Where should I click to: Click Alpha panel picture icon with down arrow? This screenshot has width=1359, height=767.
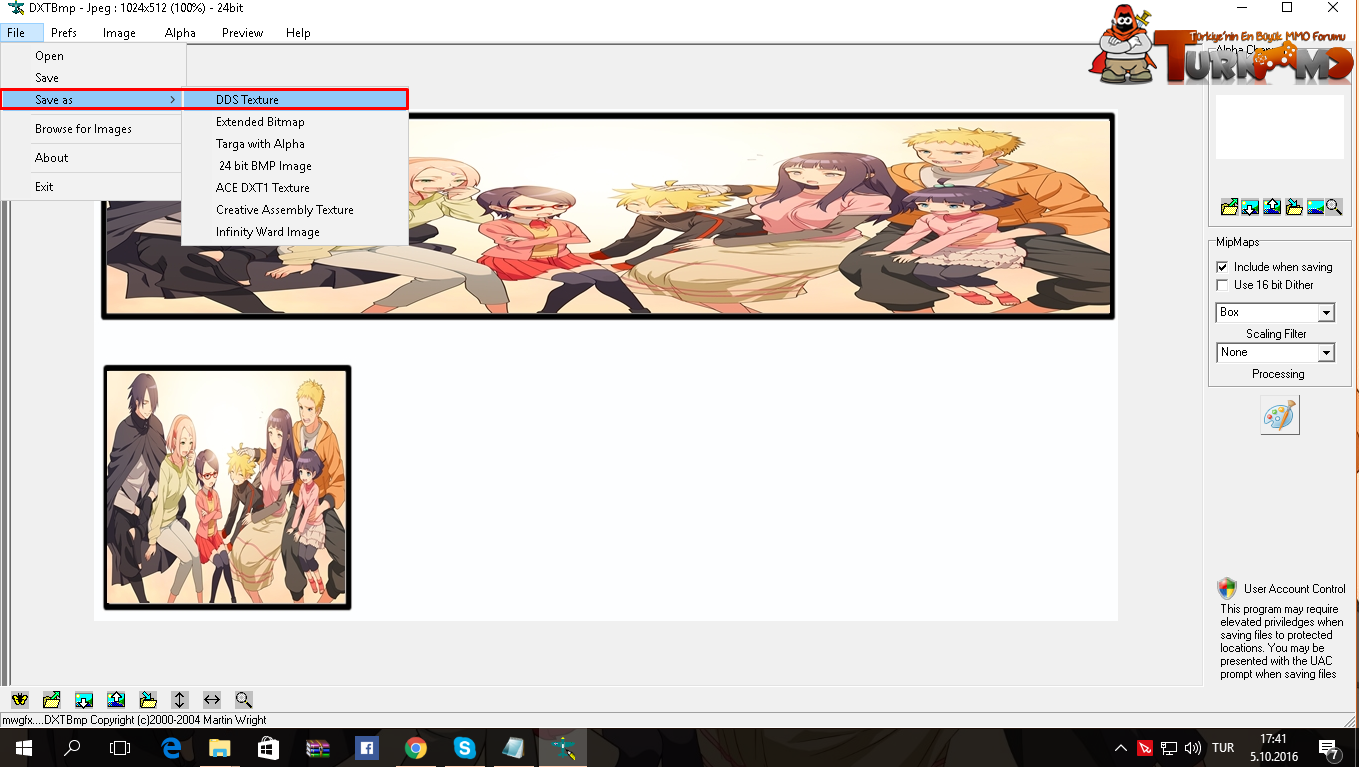tap(1250, 207)
